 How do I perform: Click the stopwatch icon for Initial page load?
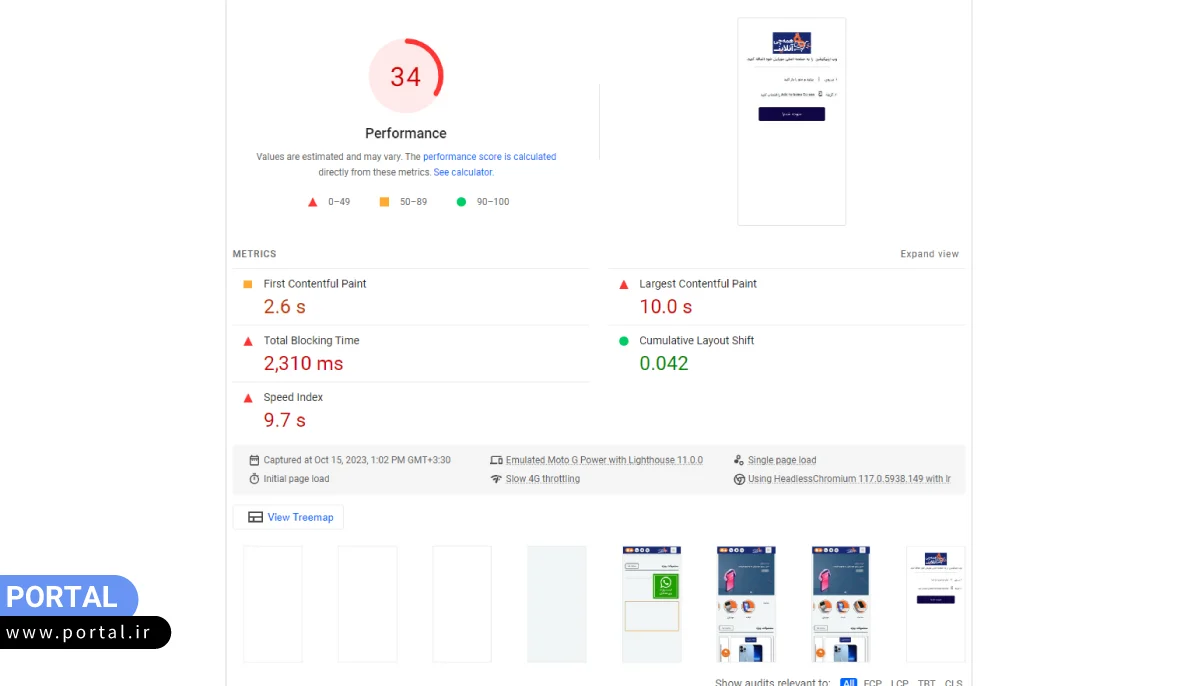255,478
